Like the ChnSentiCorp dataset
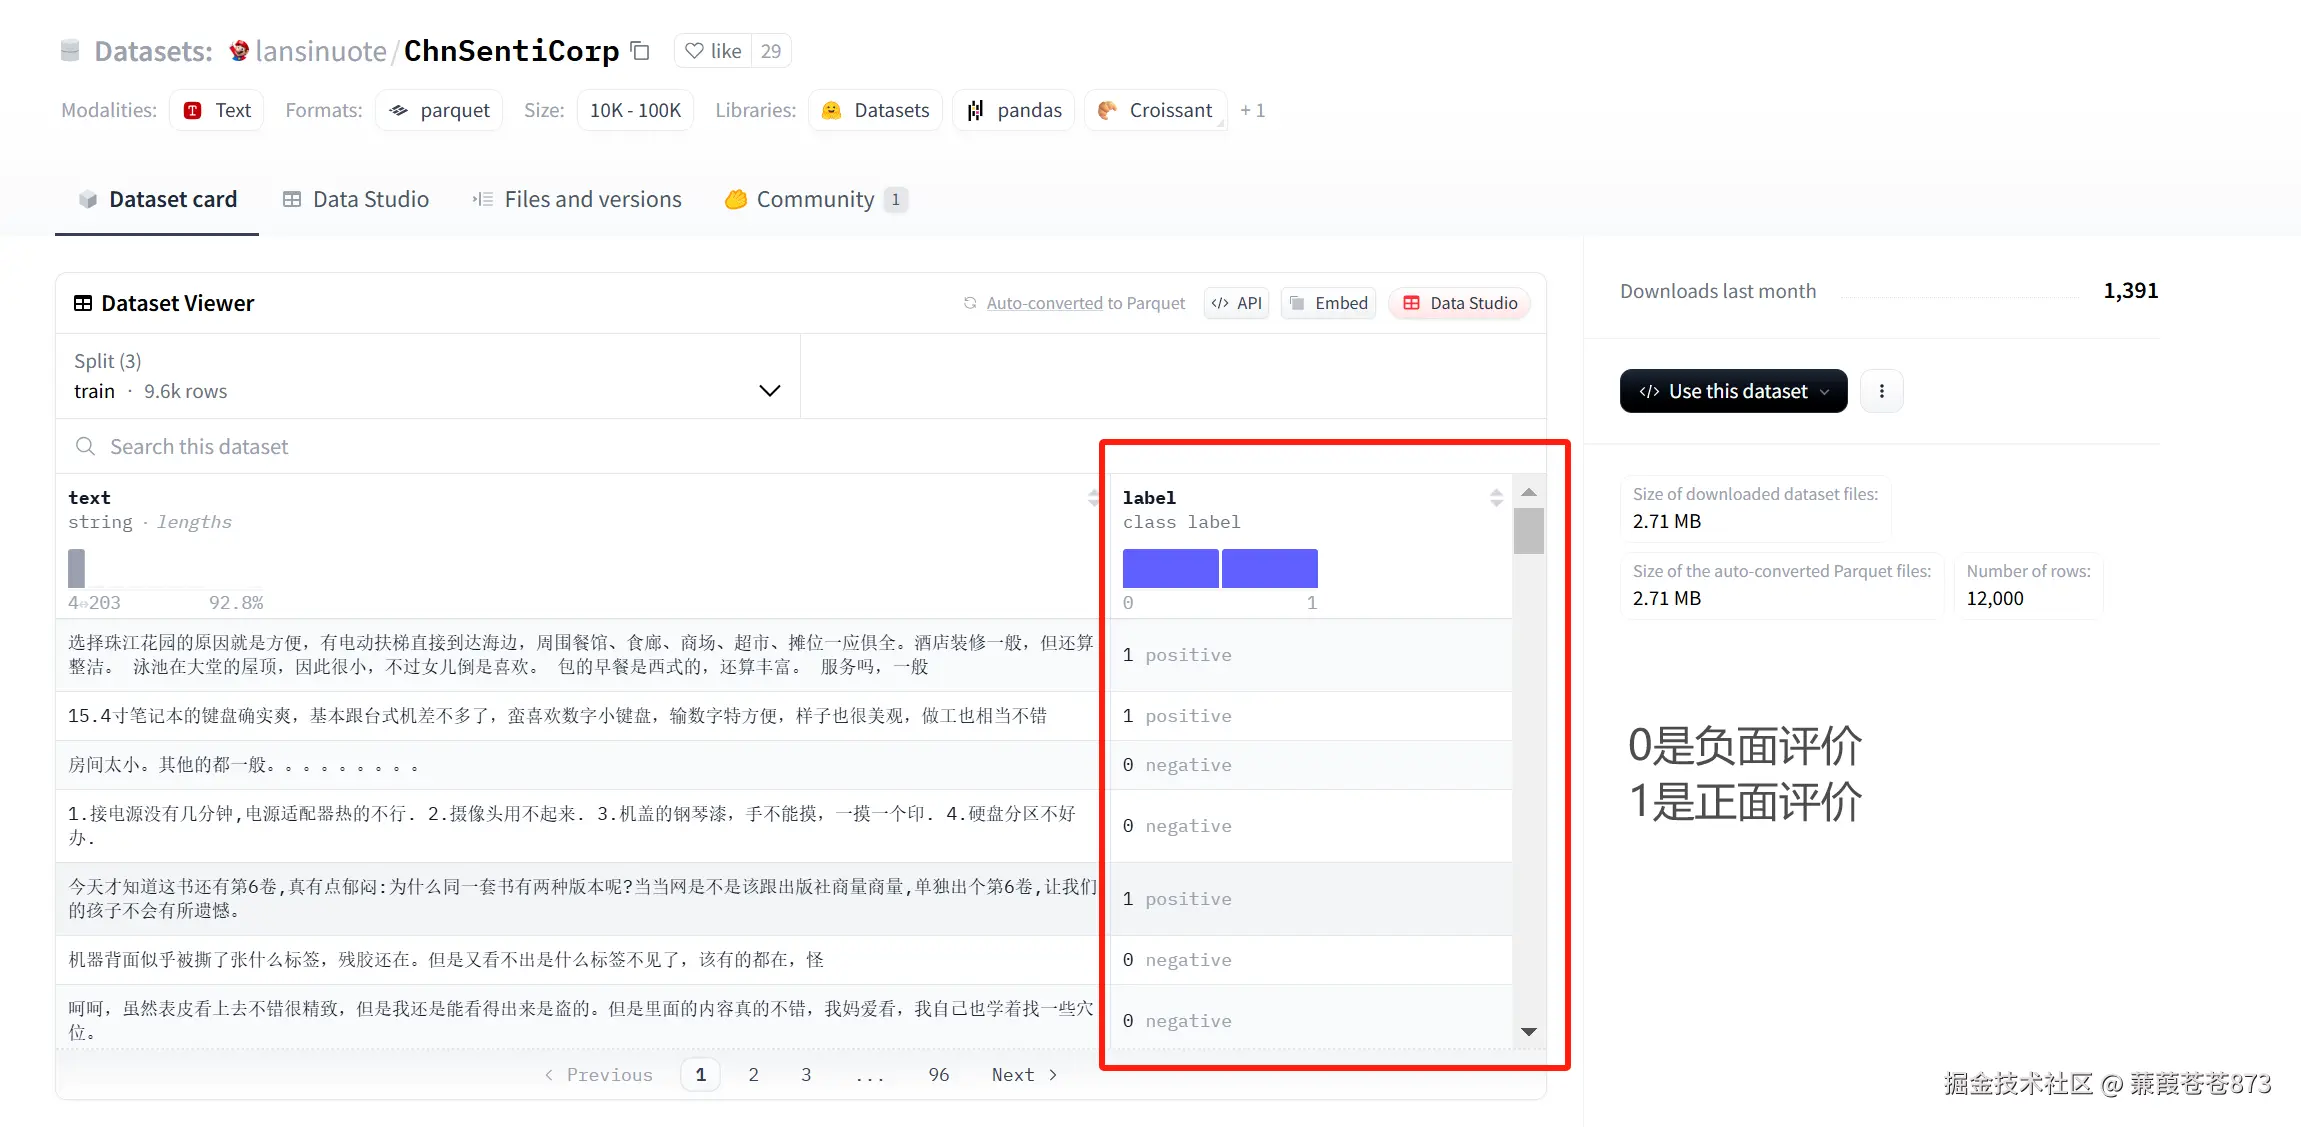Viewport: 2301px width, 1127px height. click(x=713, y=51)
